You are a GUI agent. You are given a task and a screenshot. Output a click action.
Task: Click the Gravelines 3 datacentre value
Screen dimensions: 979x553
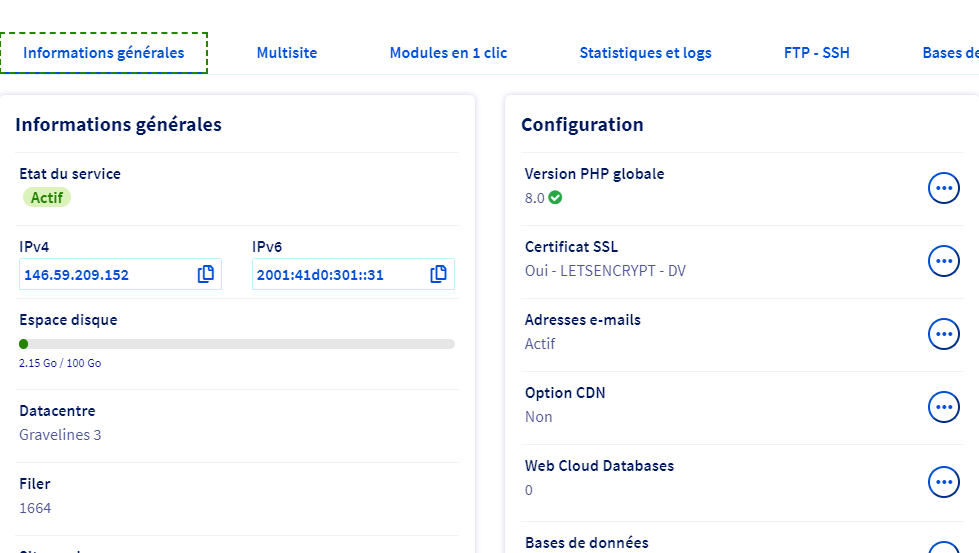[60, 435]
